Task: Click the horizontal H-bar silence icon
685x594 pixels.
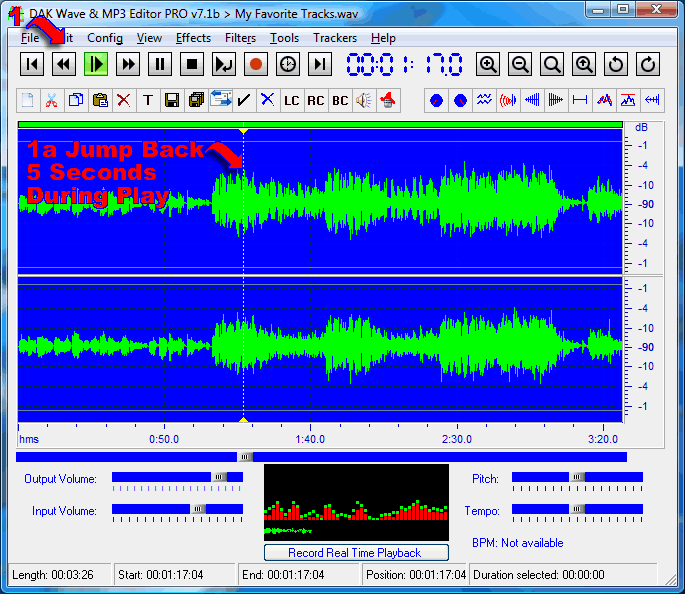Action: 580,100
